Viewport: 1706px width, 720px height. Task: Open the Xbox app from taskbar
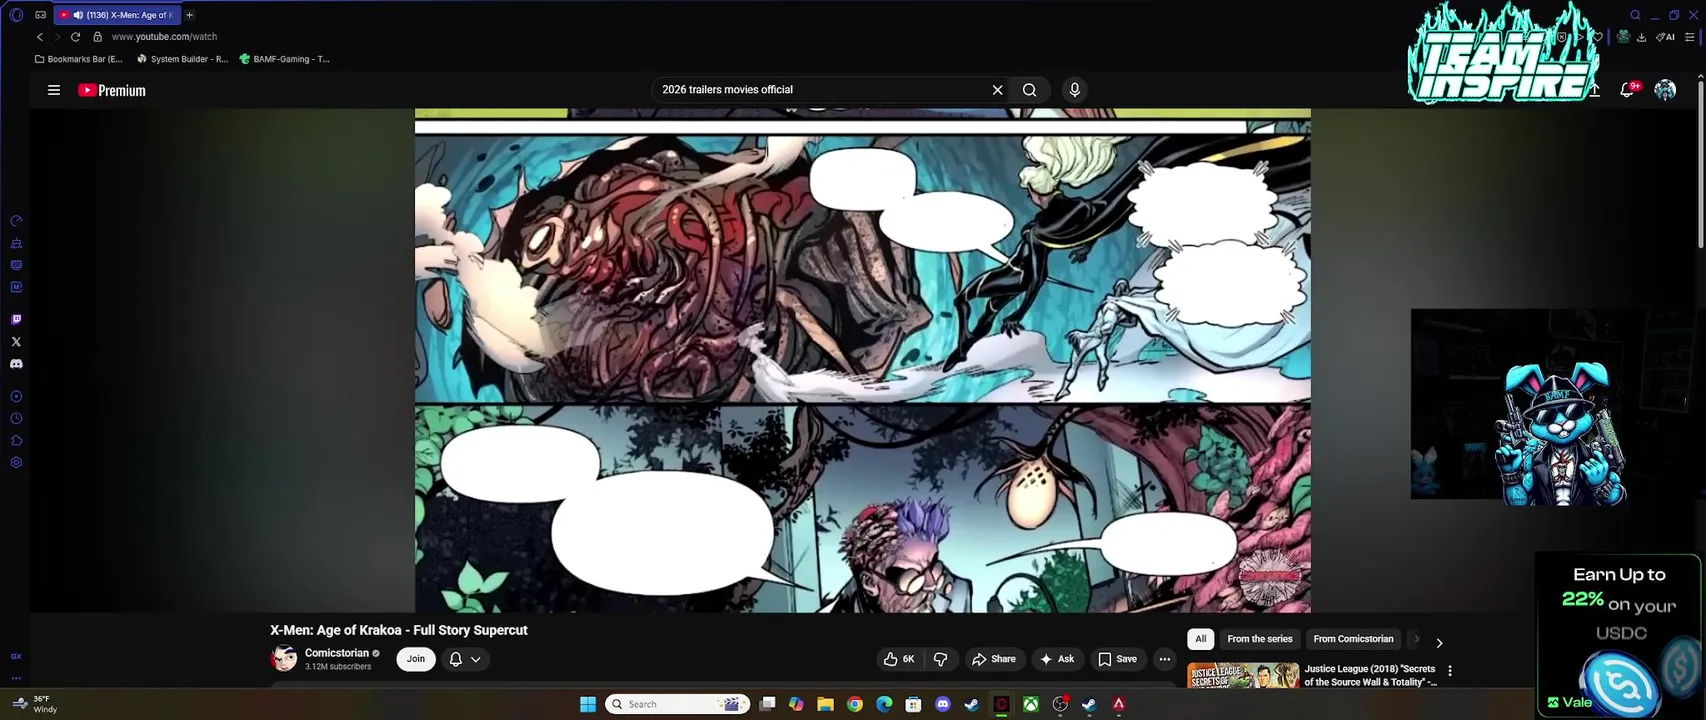1030,704
